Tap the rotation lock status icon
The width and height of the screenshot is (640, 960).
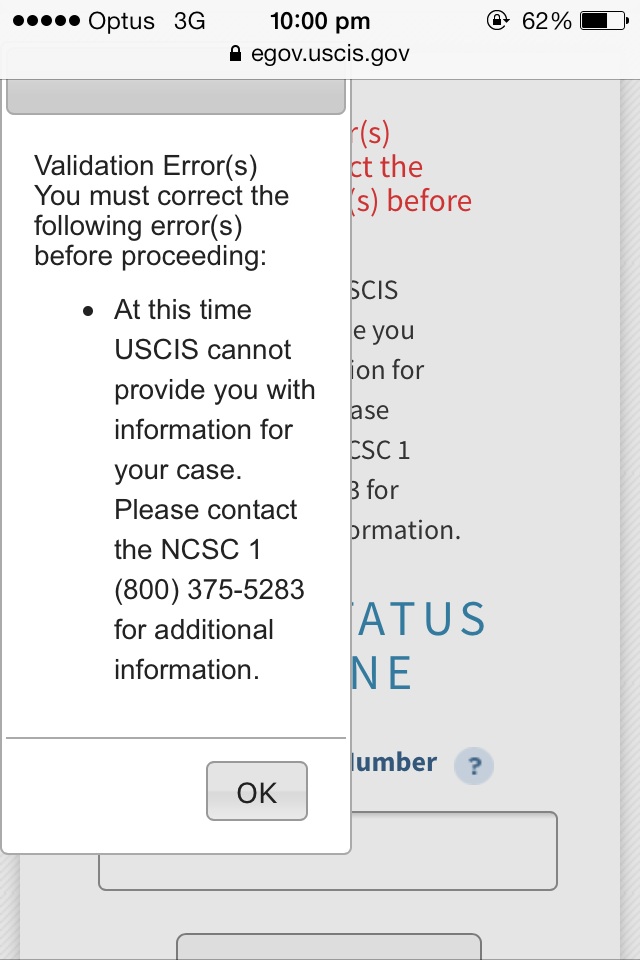[x=497, y=21]
